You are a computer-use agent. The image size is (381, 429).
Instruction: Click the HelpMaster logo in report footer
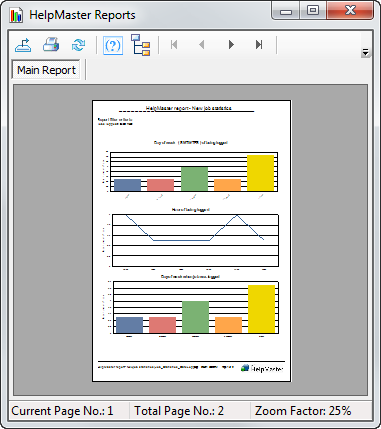[262, 368]
